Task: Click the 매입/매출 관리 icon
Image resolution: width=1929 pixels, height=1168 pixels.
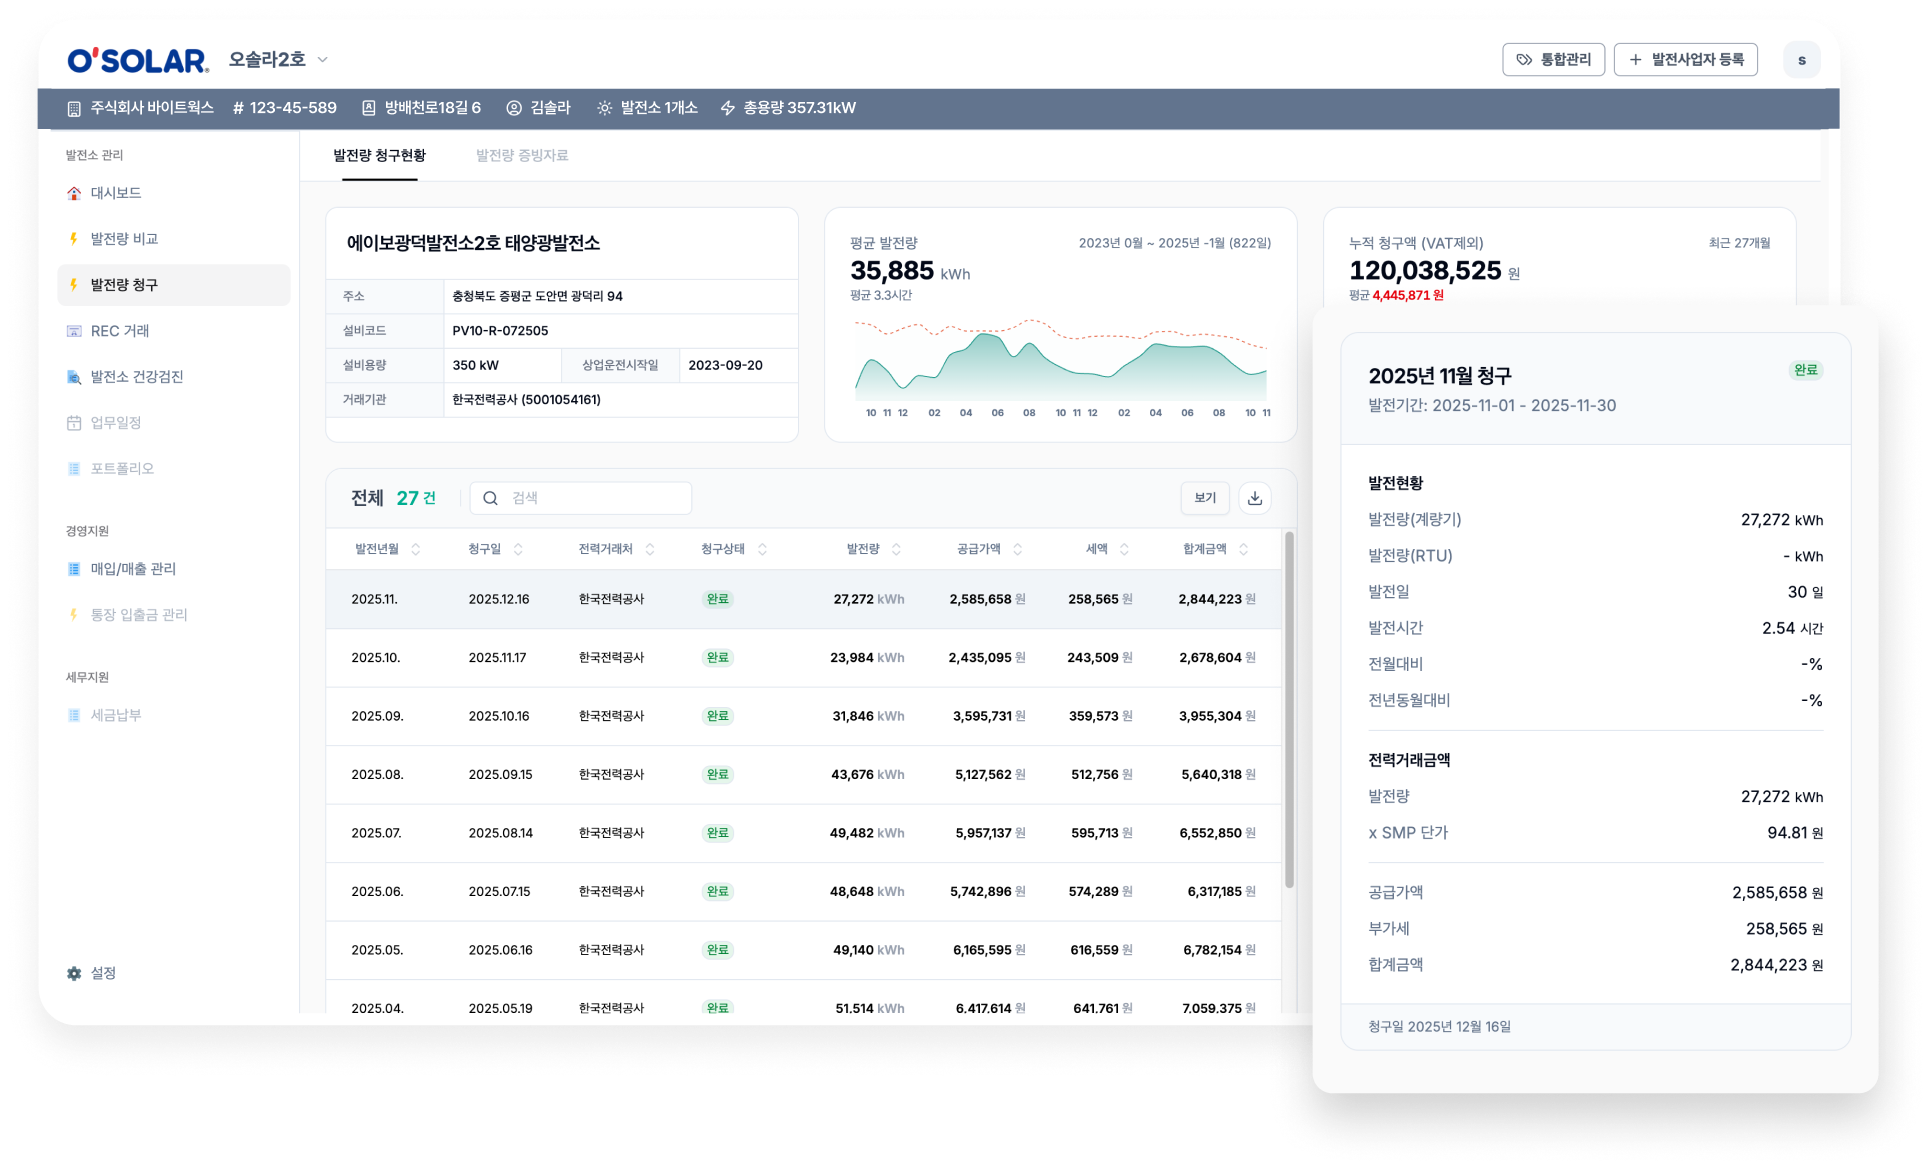Action: (74, 569)
